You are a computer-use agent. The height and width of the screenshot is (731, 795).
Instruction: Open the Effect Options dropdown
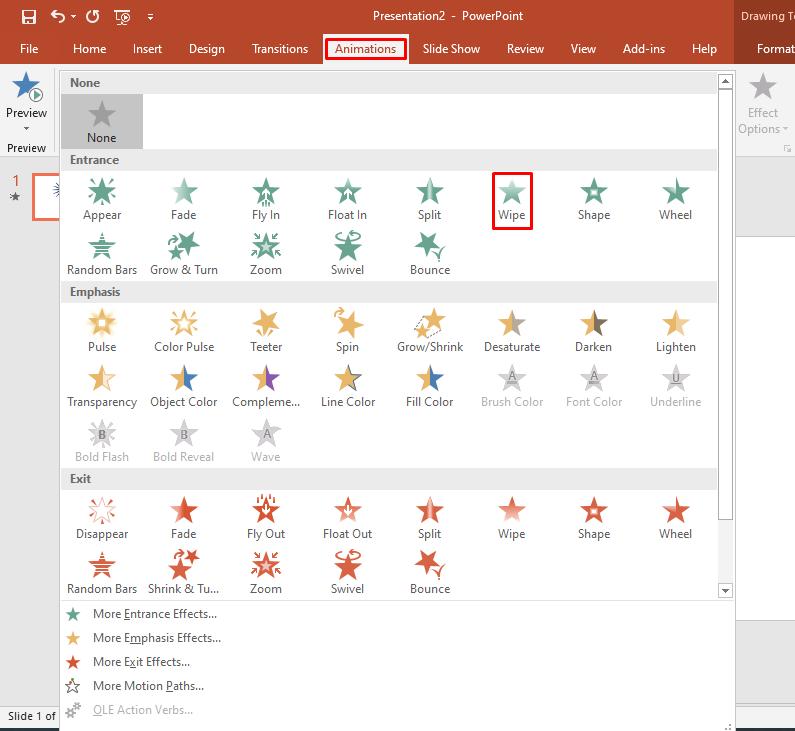[x=763, y=104]
